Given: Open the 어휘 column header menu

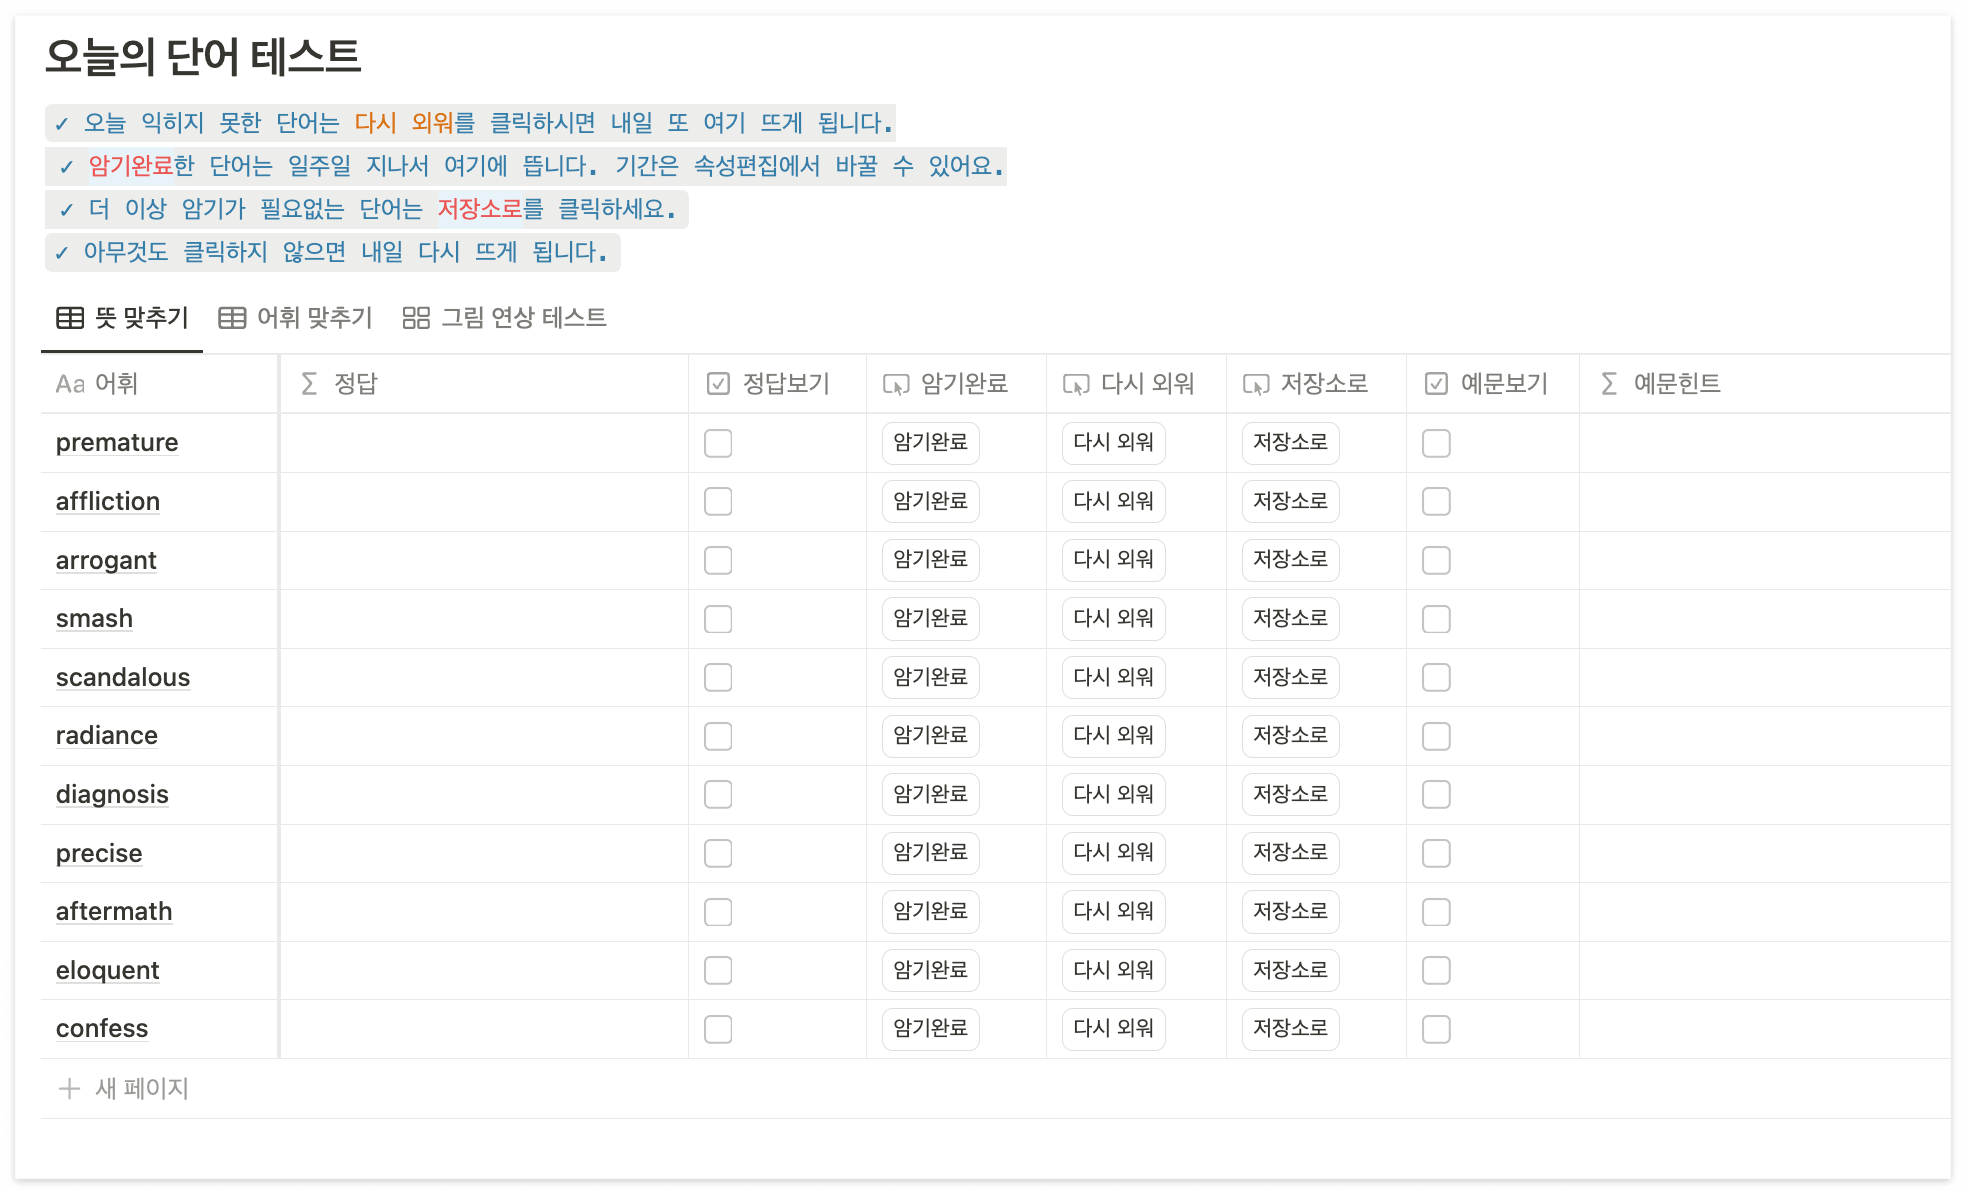Looking at the screenshot, I should 116,384.
